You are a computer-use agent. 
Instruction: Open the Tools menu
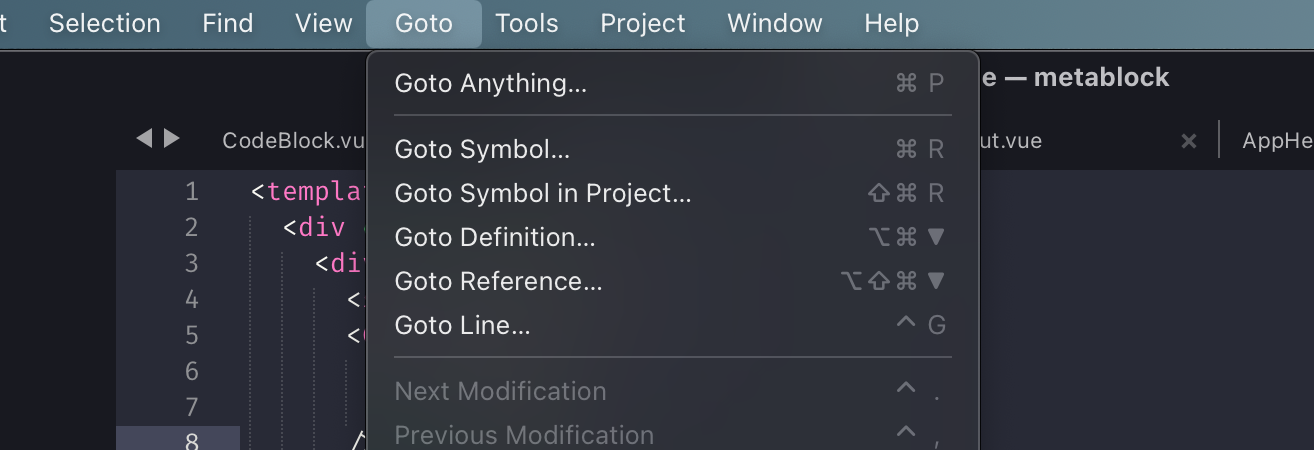click(x=527, y=23)
